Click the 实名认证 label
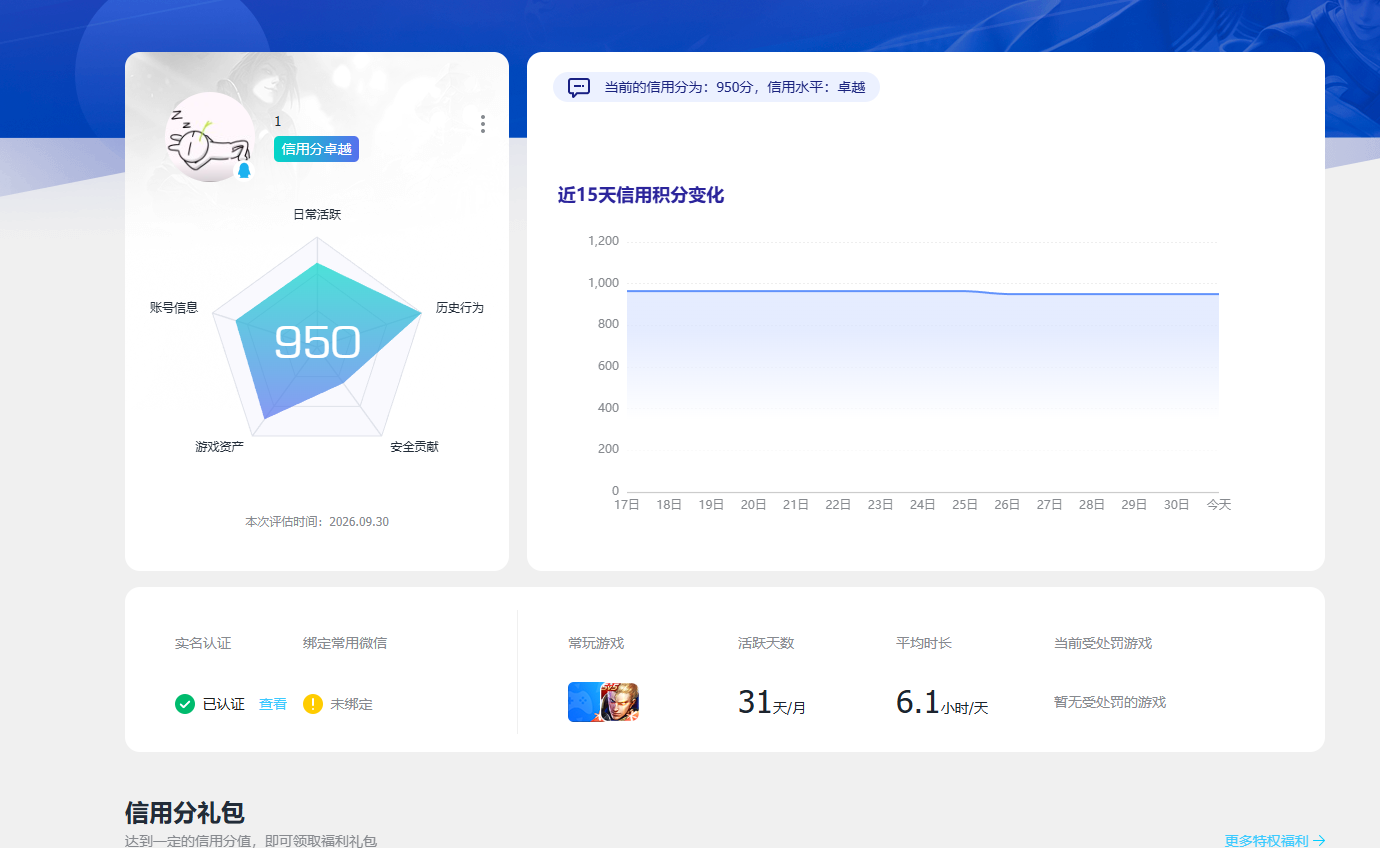This screenshot has height=848, width=1380. click(x=203, y=643)
